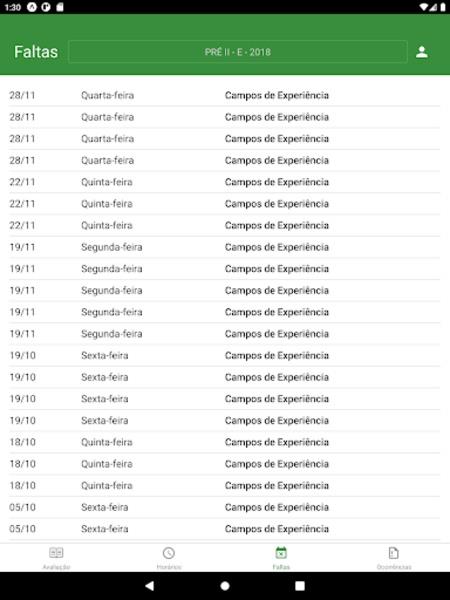This screenshot has width=450, height=600.
Task: Switch to Horários clock icon
Action: [169, 553]
